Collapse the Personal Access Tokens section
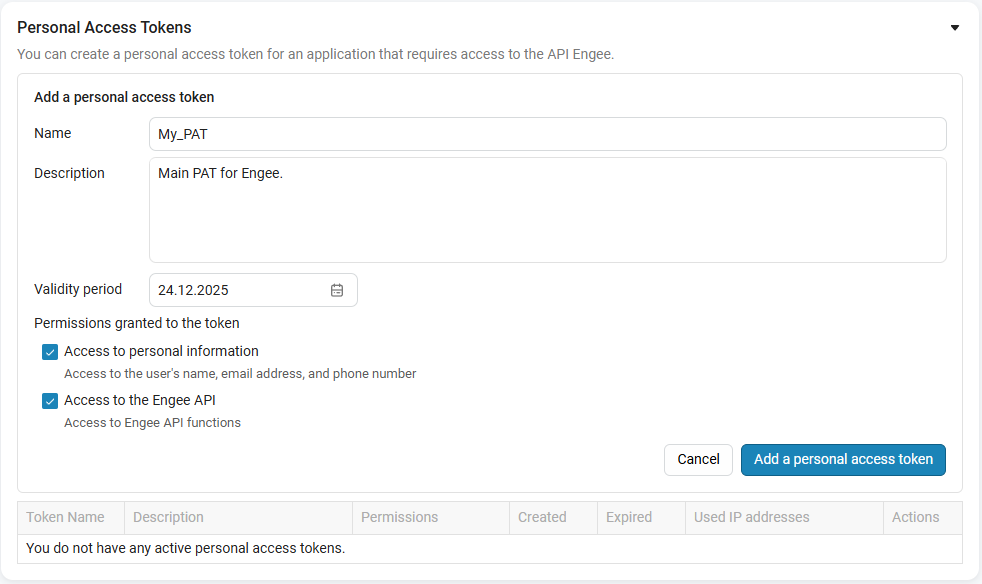Viewport: 982px width, 584px height. click(955, 28)
